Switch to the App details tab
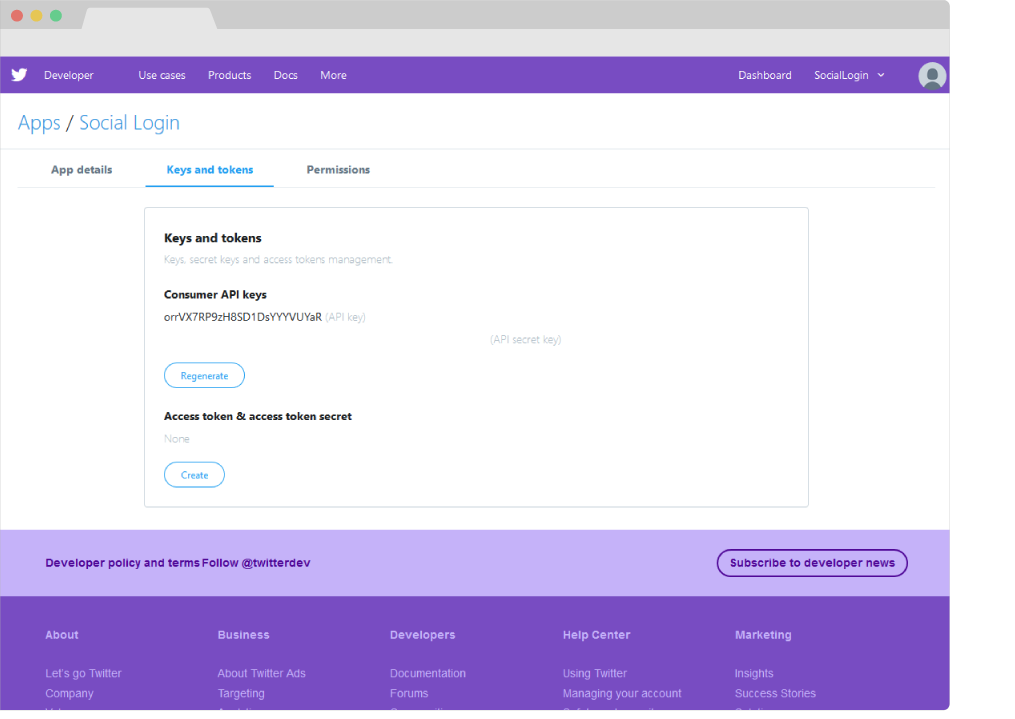The image size is (1015, 719). point(81,170)
